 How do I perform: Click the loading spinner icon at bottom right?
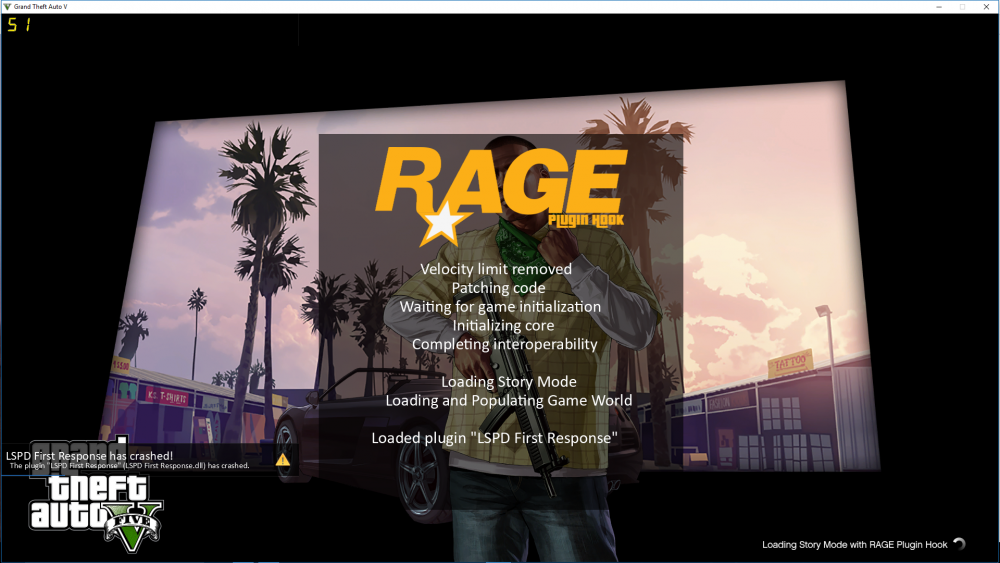click(x=959, y=544)
